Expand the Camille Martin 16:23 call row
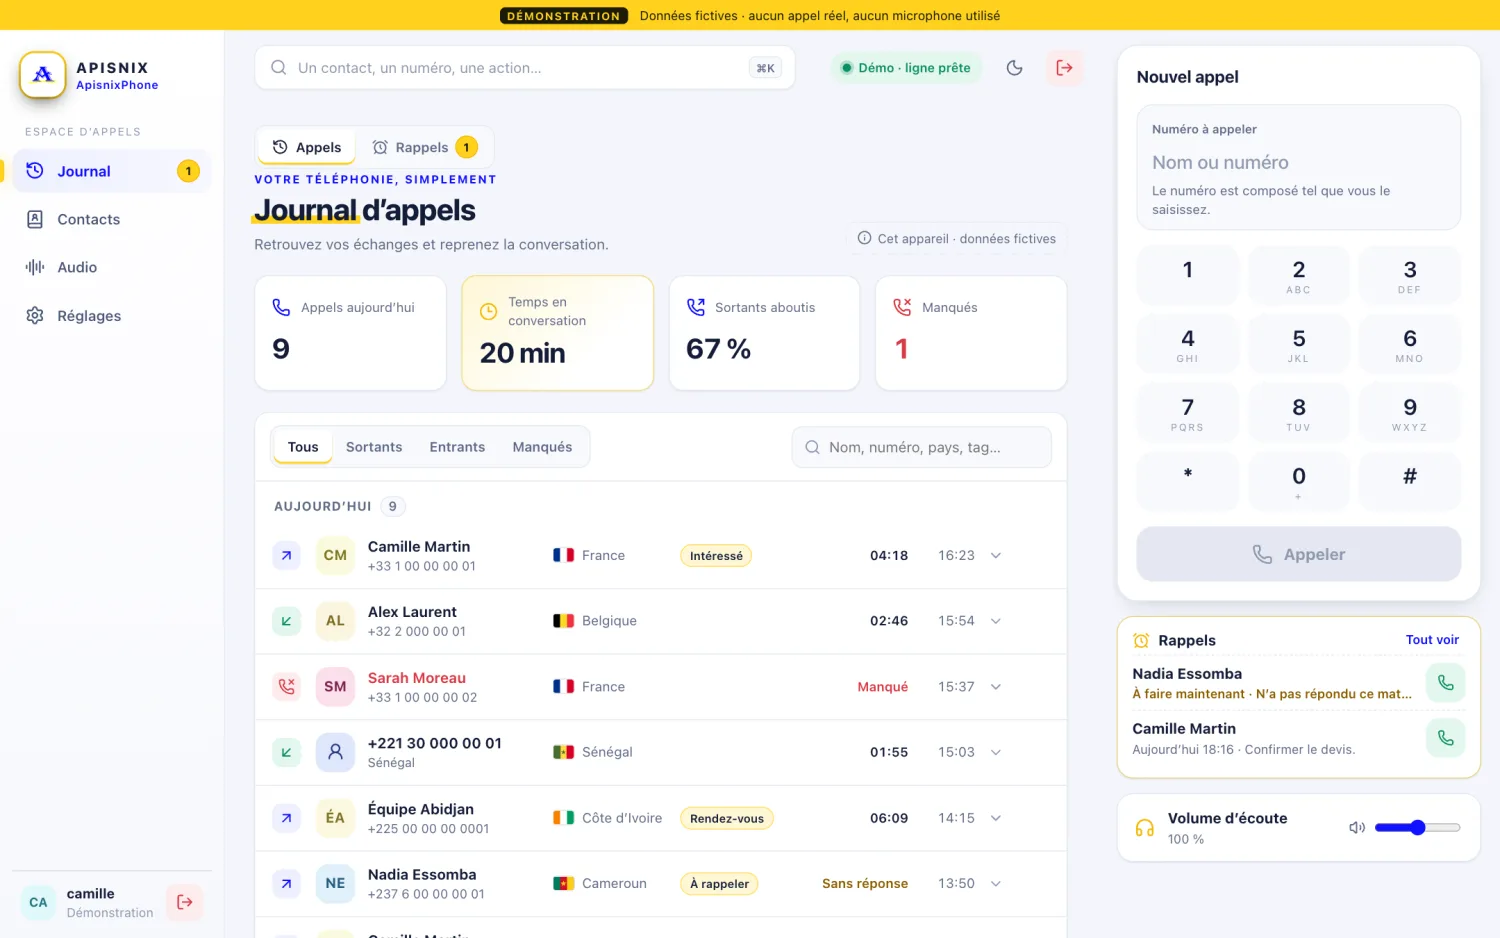The image size is (1500, 938). (996, 555)
